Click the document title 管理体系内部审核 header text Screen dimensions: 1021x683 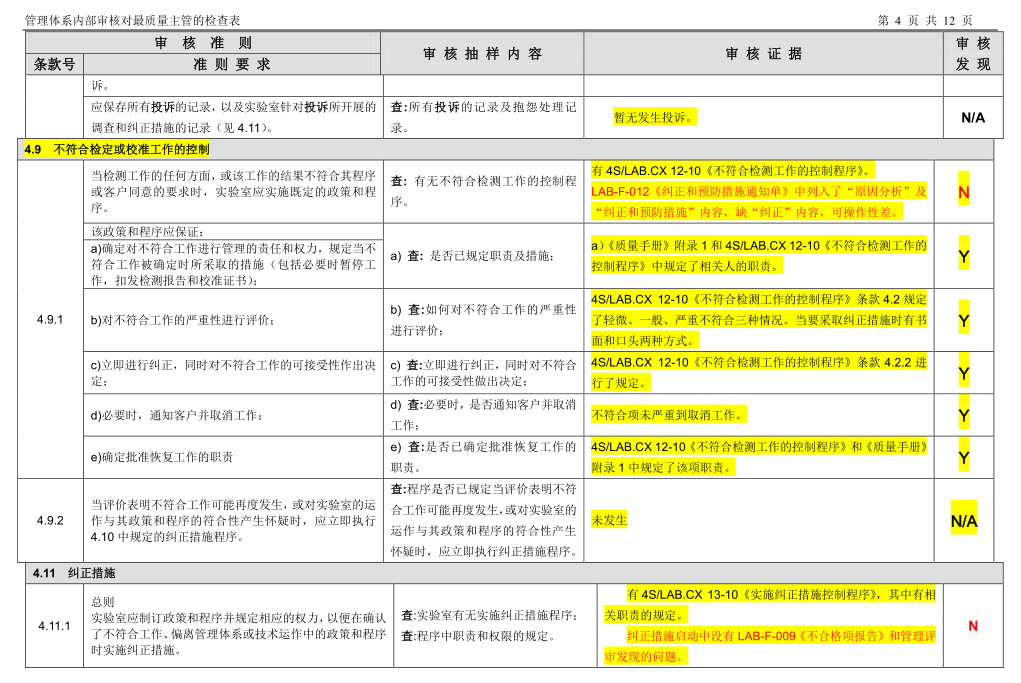(x=133, y=20)
